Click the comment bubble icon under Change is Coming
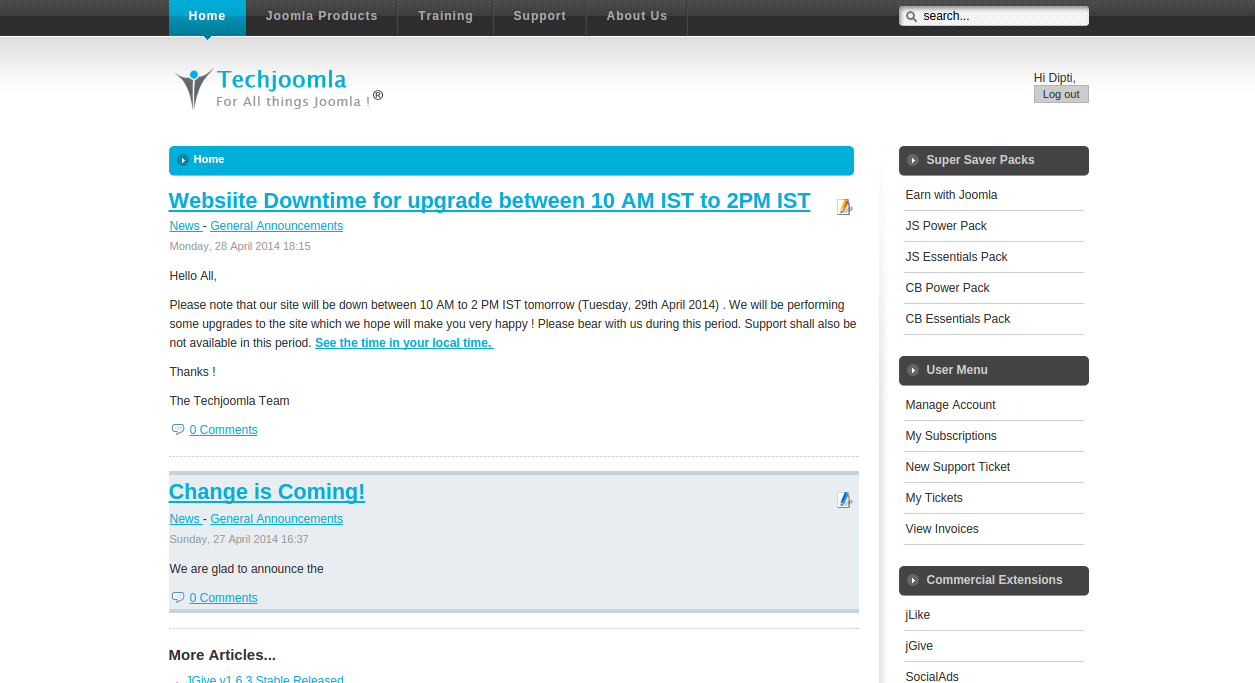The width and height of the screenshot is (1255, 683). pyautogui.click(x=178, y=598)
